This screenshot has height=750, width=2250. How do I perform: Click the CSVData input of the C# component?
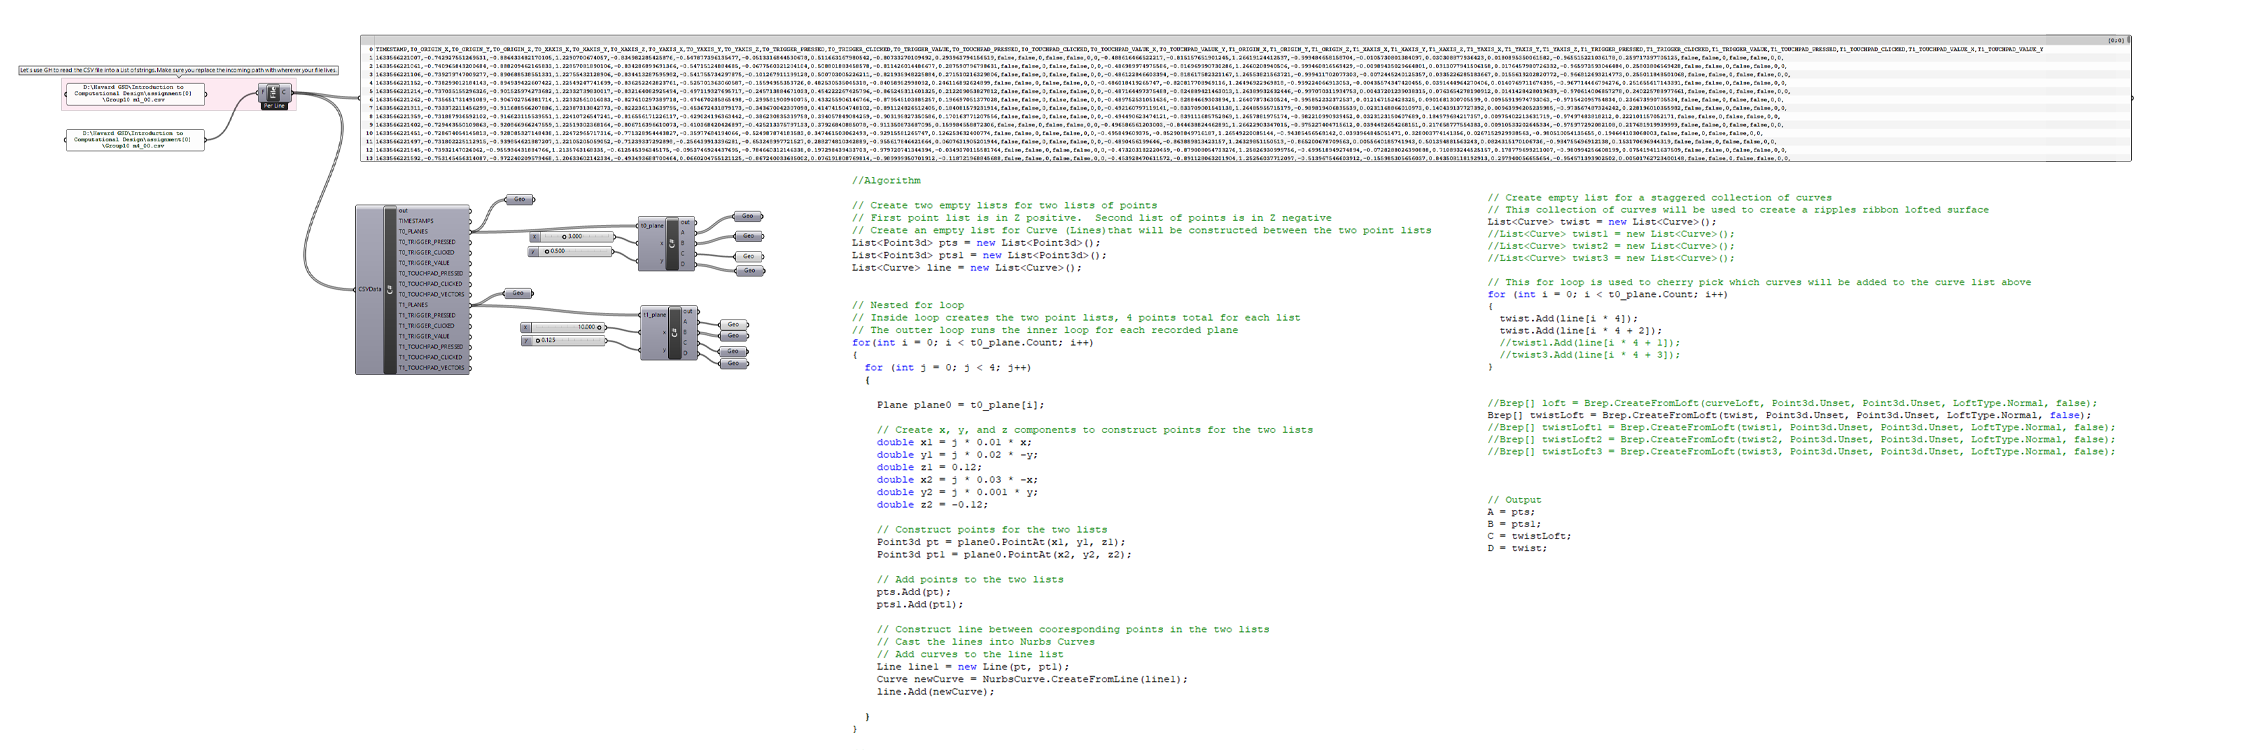[x=370, y=289]
